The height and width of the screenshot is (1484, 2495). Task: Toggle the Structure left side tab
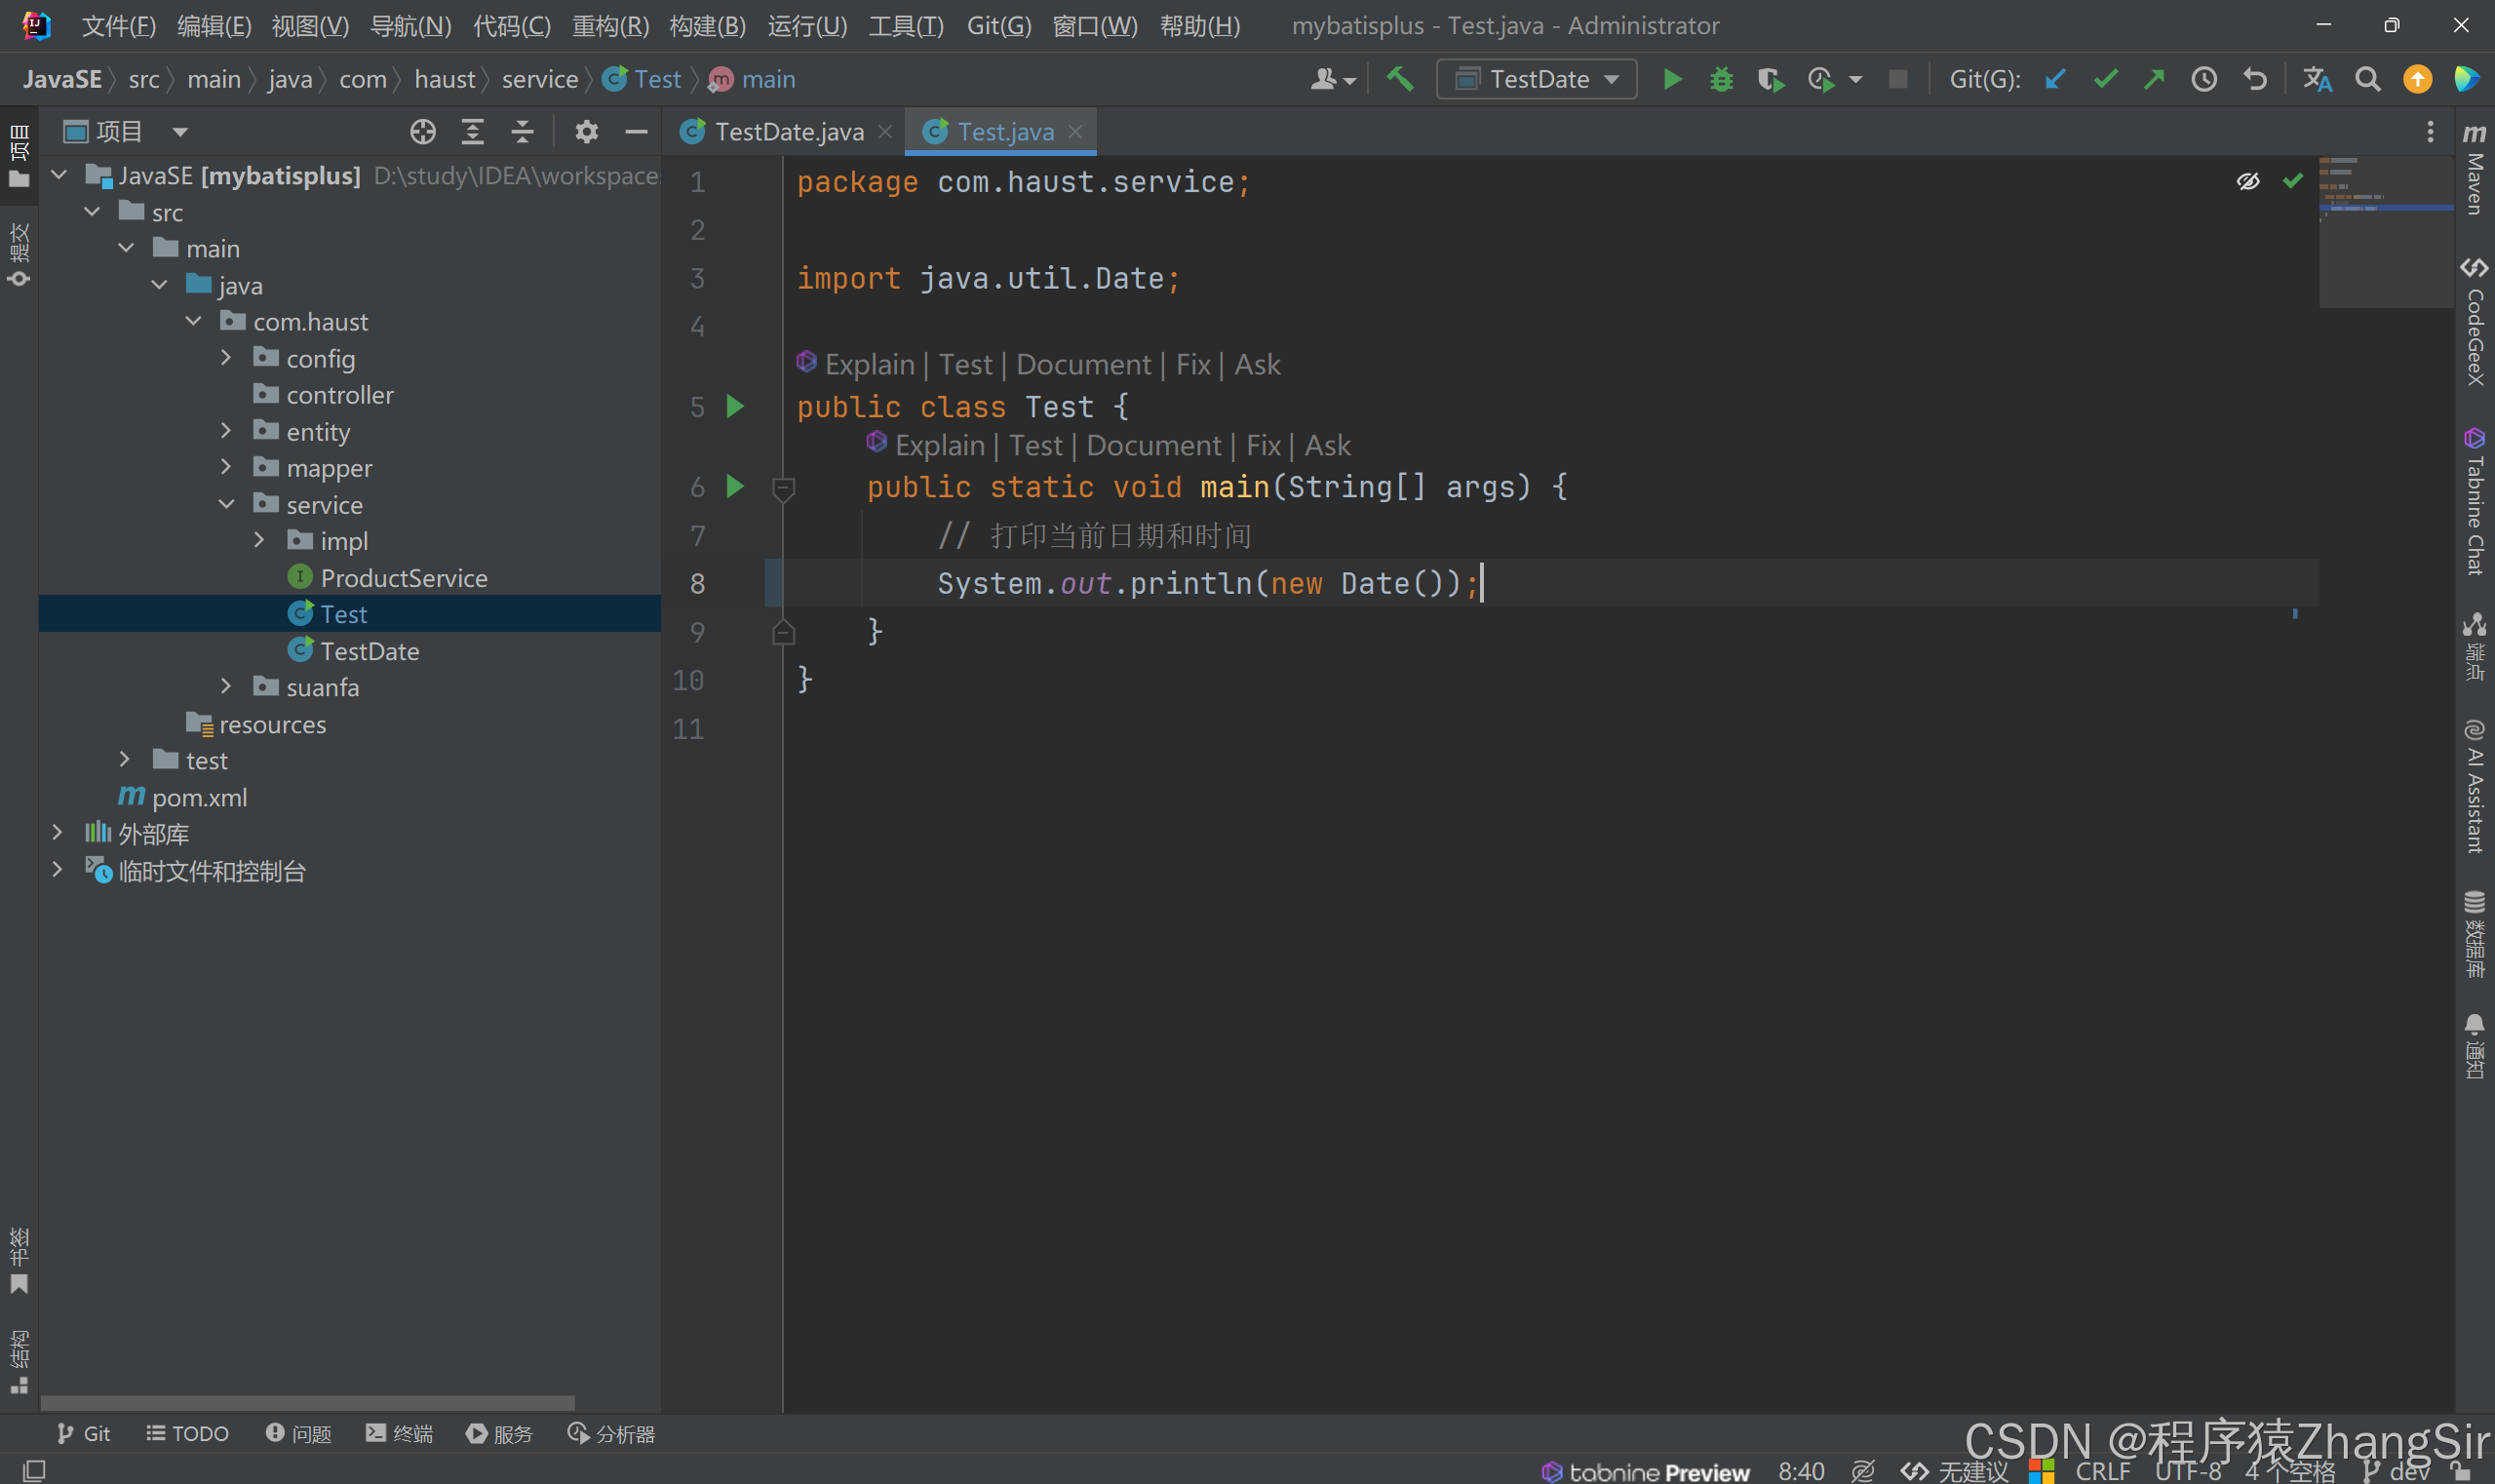19,1361
